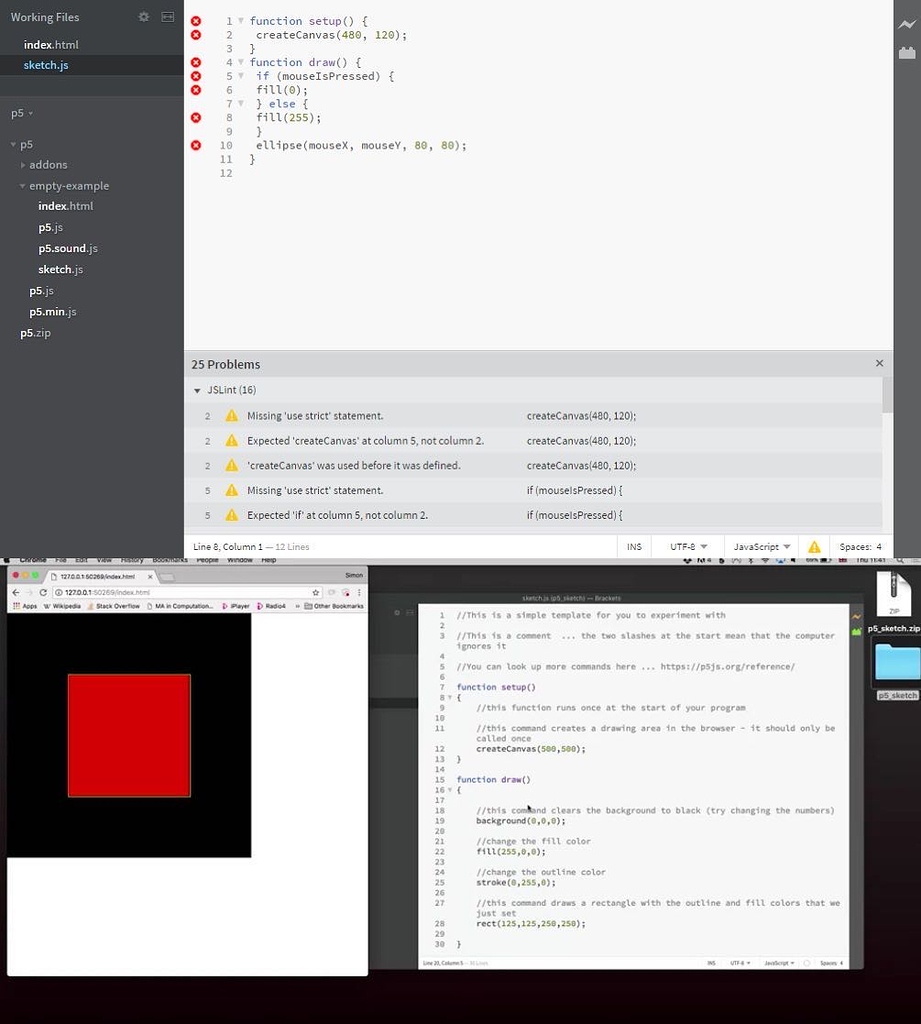Select the 127.0.0.1:50269/index.html browser tab

pyautogui.click(x=98, y=578)
